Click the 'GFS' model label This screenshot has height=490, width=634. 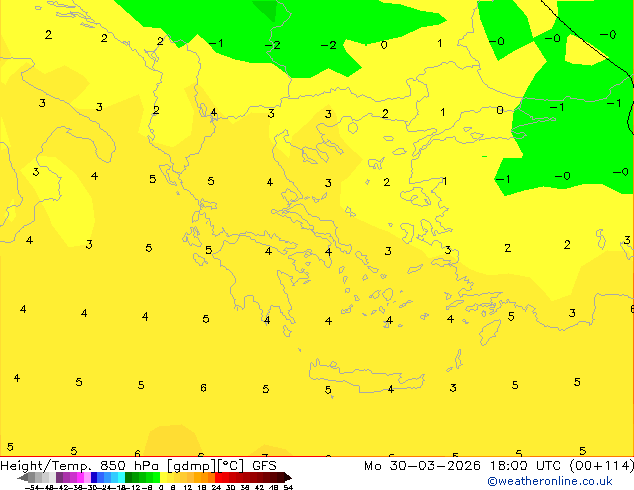coord(264,466)
